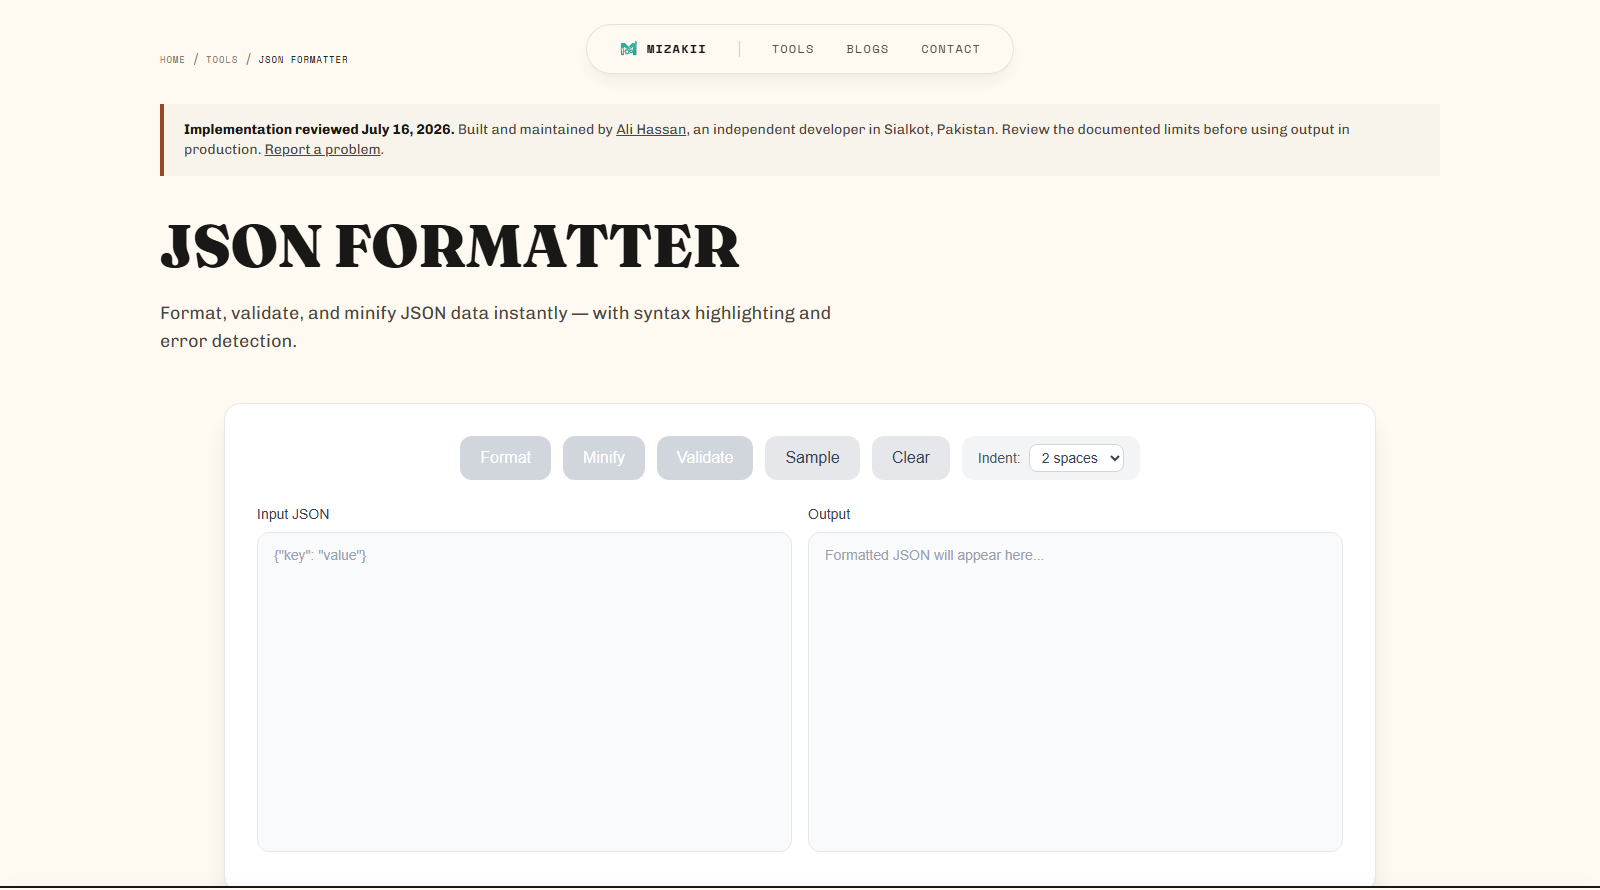Open the Contact page link
This screenshot has width=1600, height=890.
tap(950, 49)
